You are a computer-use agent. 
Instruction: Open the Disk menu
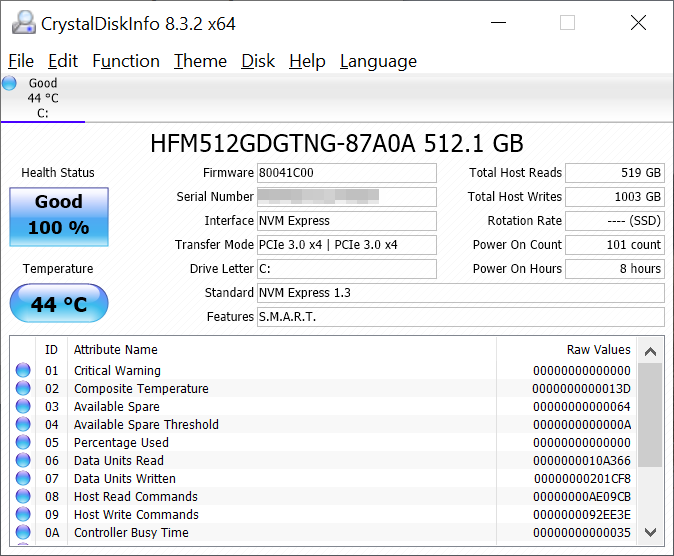(x=258, y=61)
